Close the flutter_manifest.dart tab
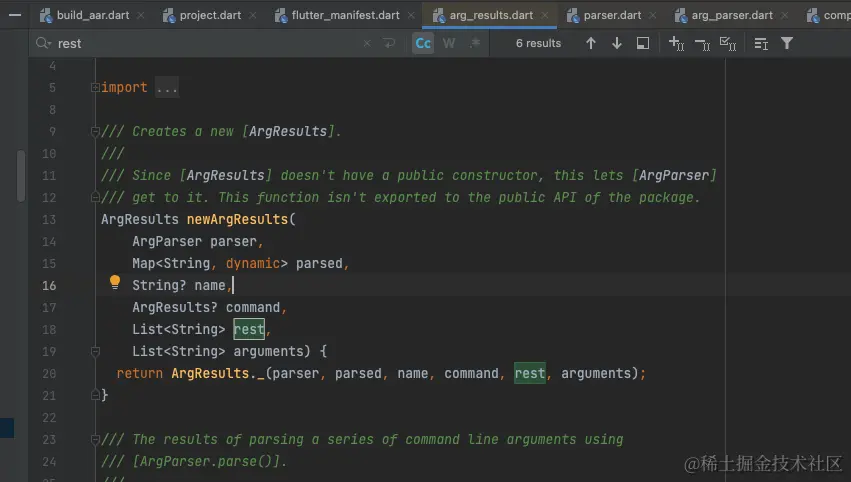851x482 pixels. tap(411, 15)
